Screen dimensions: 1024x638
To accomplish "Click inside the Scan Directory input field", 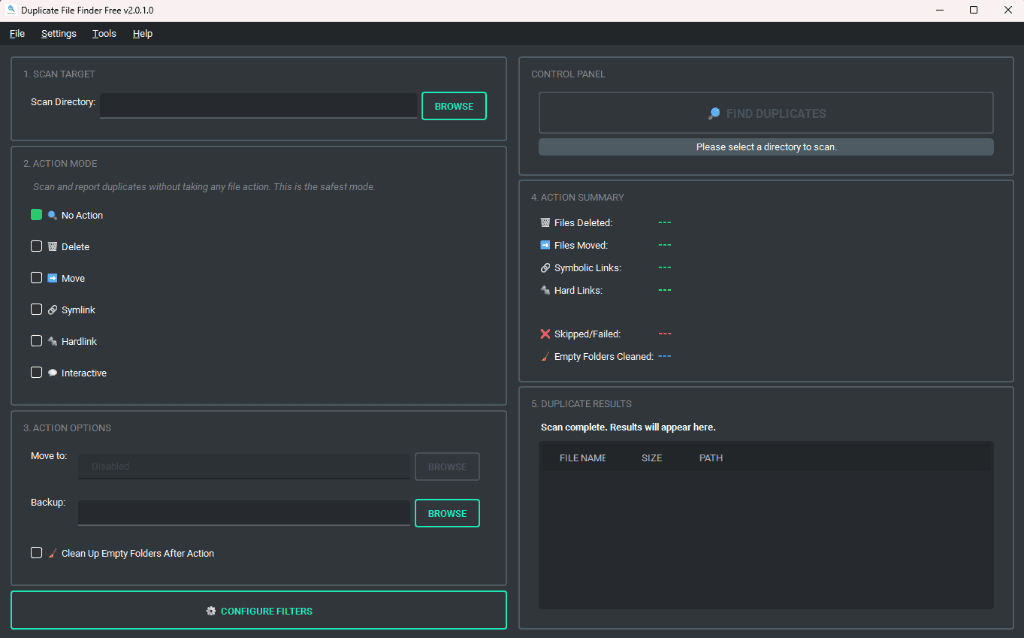I will [x=258, y=105].
